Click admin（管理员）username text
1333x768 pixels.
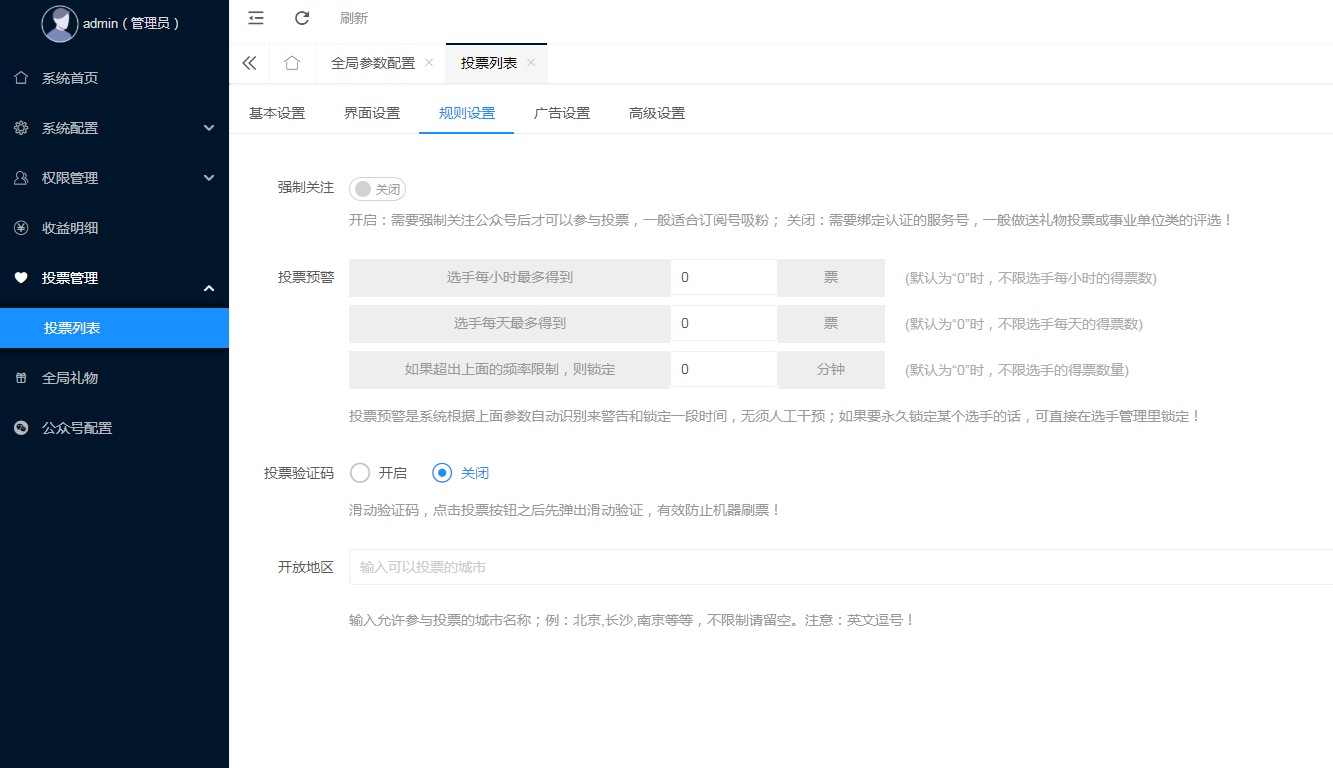pos(131,23)
